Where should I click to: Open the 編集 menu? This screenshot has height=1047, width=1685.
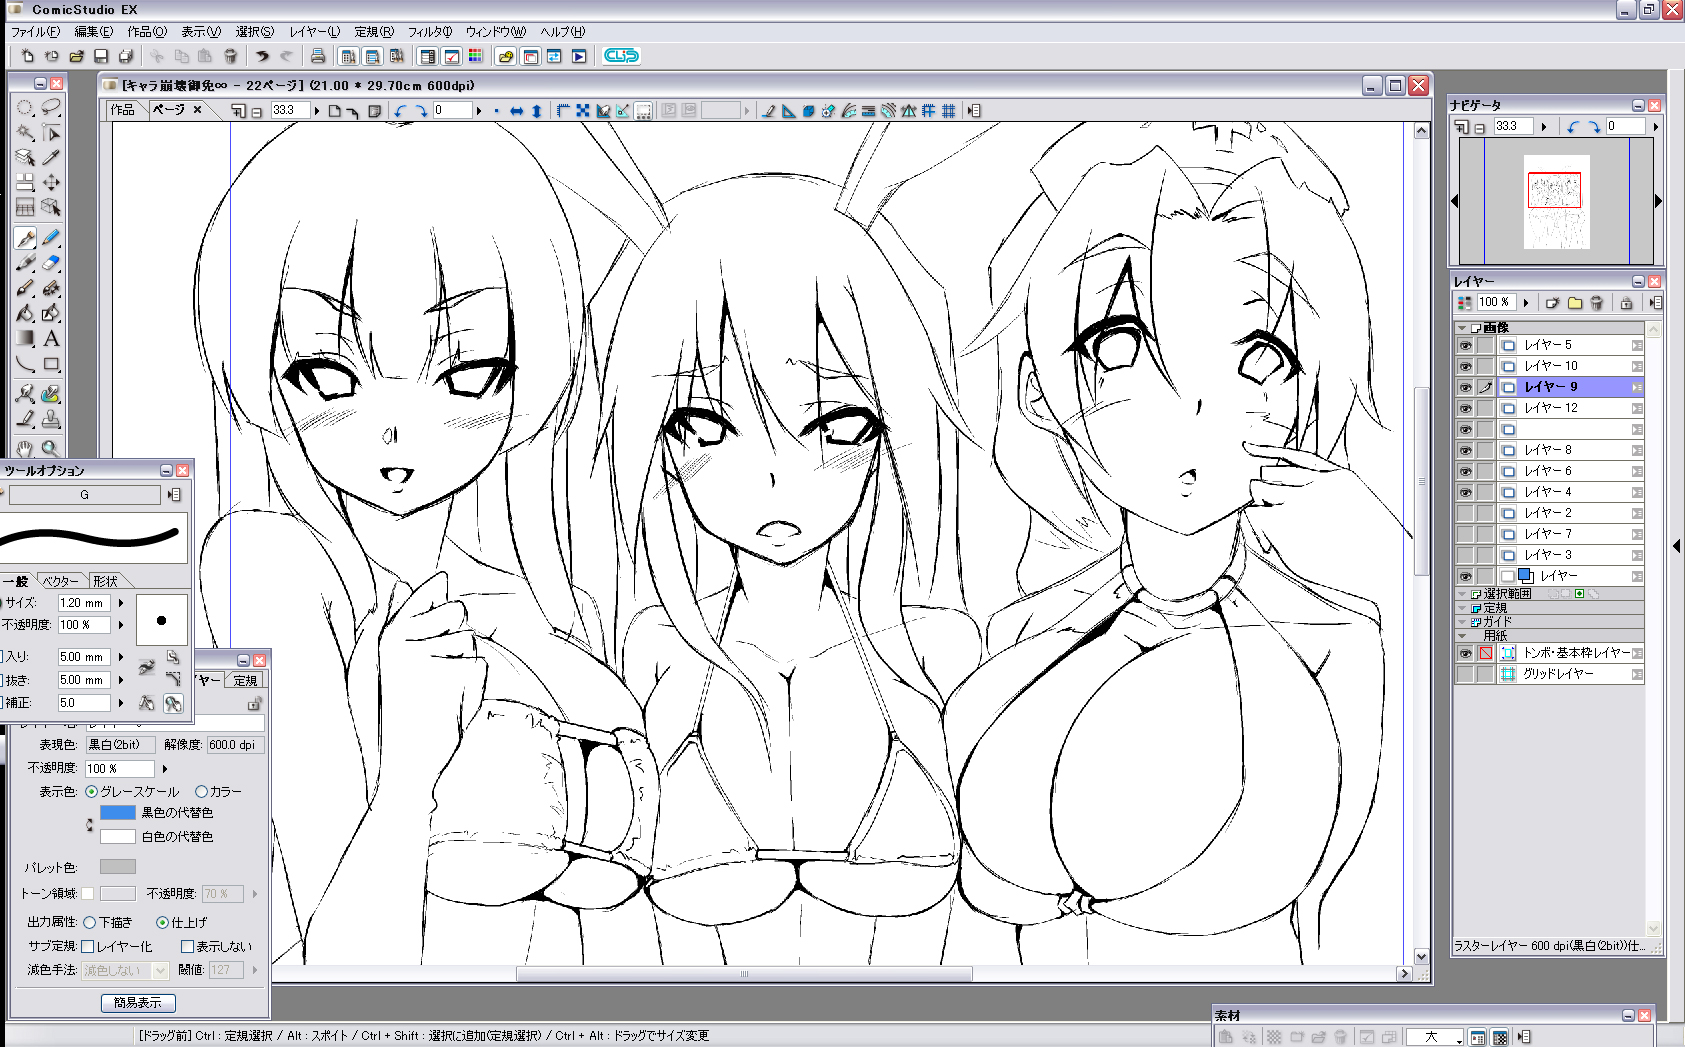[x=93, y=32]
